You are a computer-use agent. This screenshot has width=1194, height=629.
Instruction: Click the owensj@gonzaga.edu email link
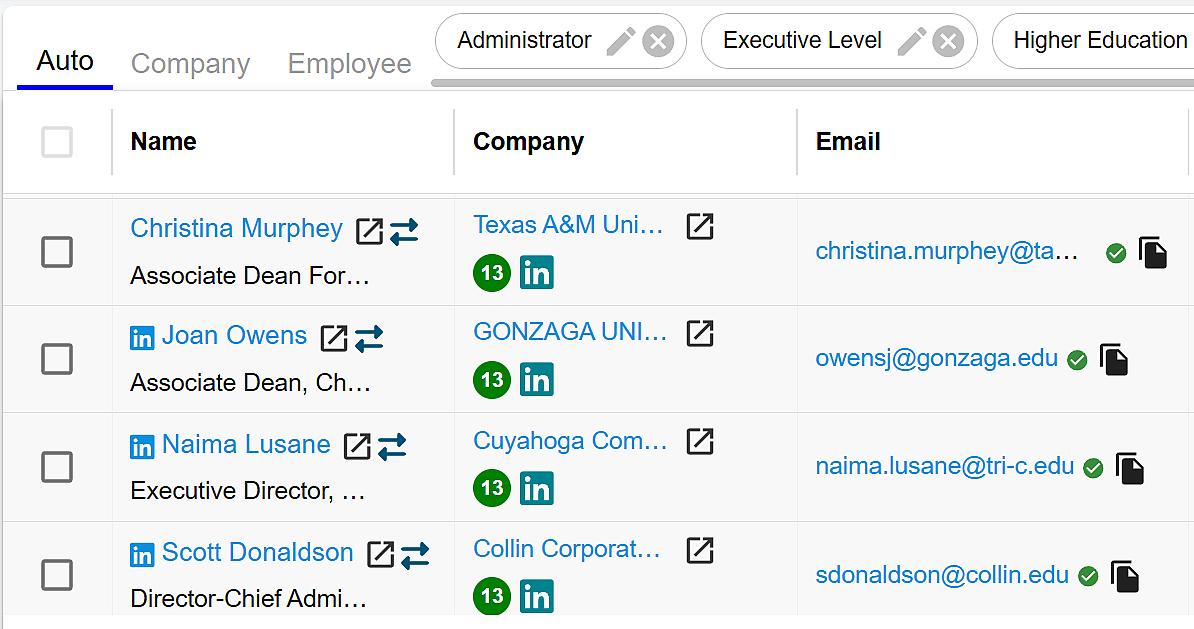click(x=937, y=359)
